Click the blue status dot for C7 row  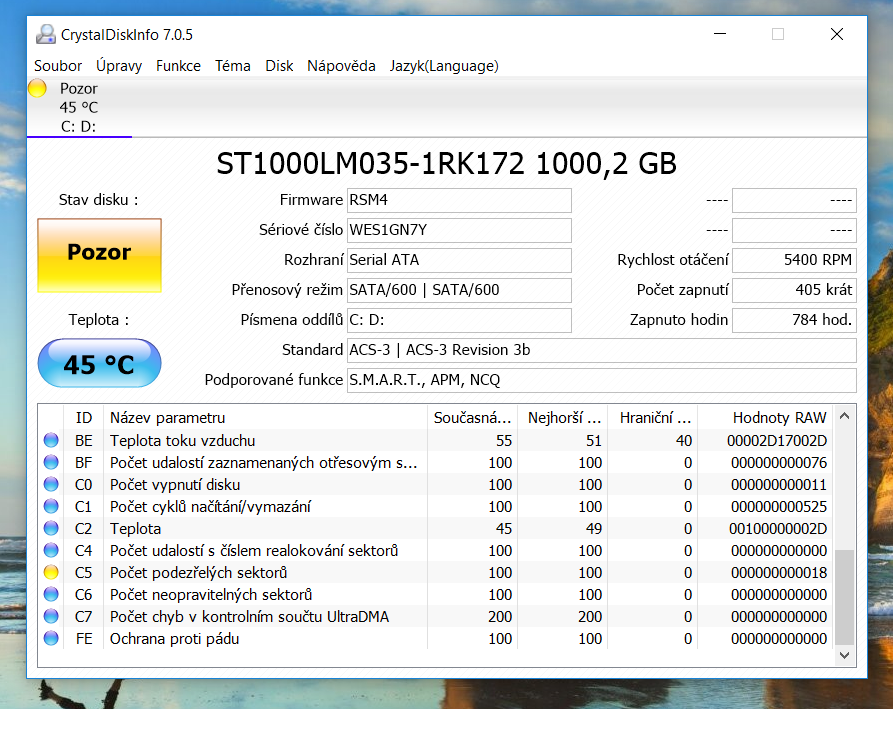51,617
